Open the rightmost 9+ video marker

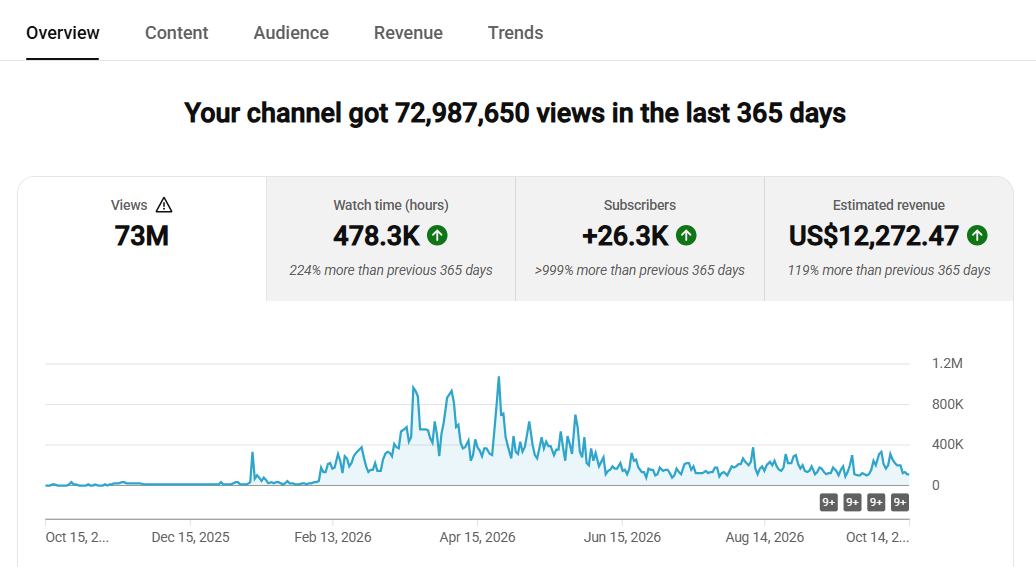pos(900,502)
